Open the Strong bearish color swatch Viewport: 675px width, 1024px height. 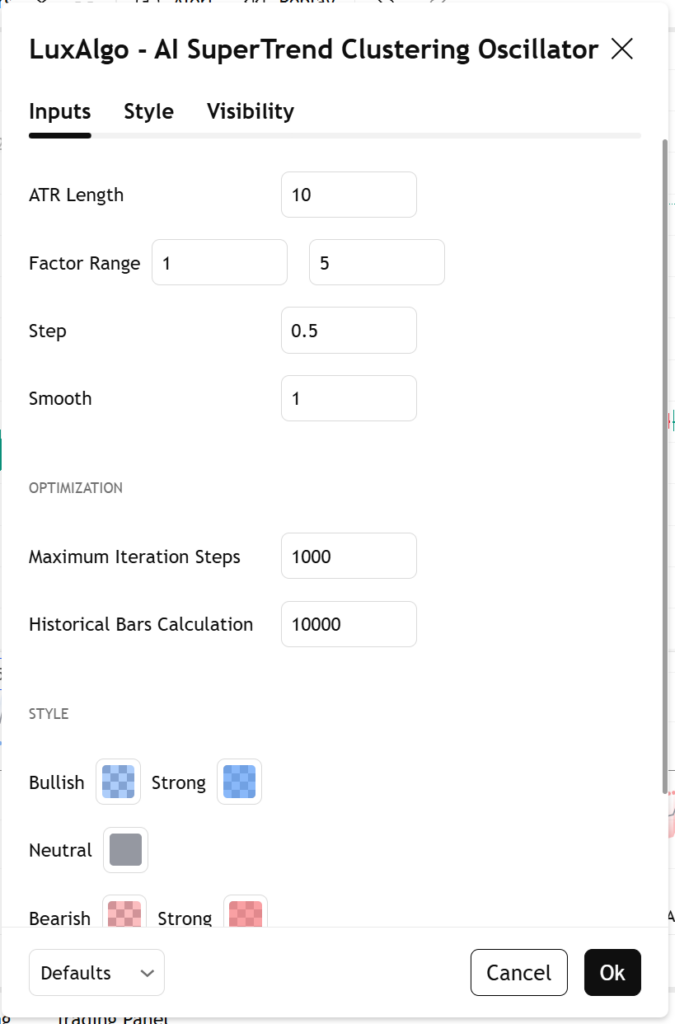point(245,914)
